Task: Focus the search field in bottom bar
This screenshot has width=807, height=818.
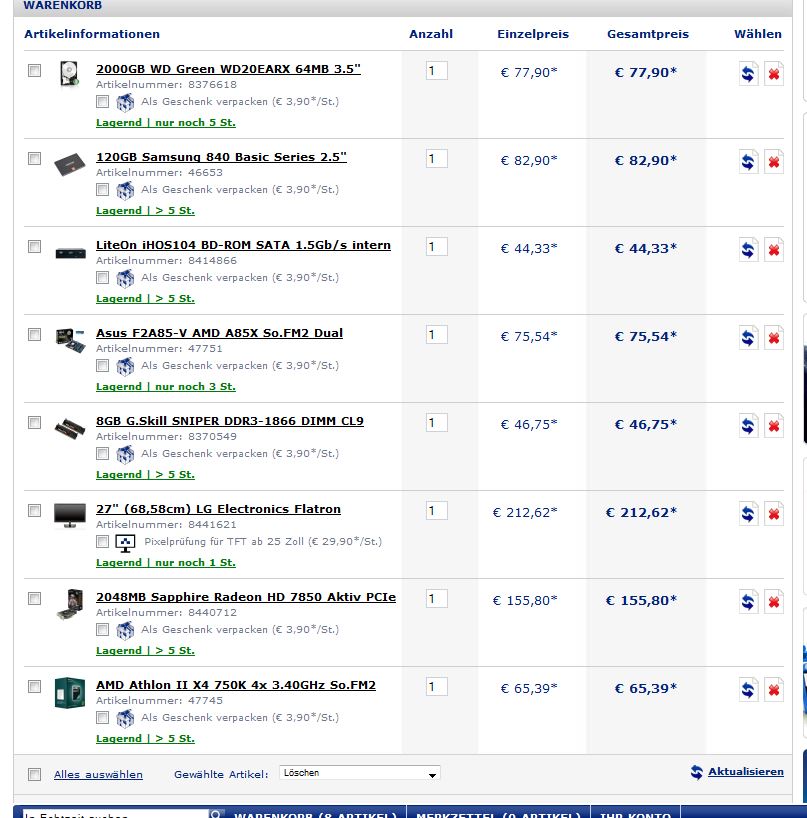Action: (115, 814)
